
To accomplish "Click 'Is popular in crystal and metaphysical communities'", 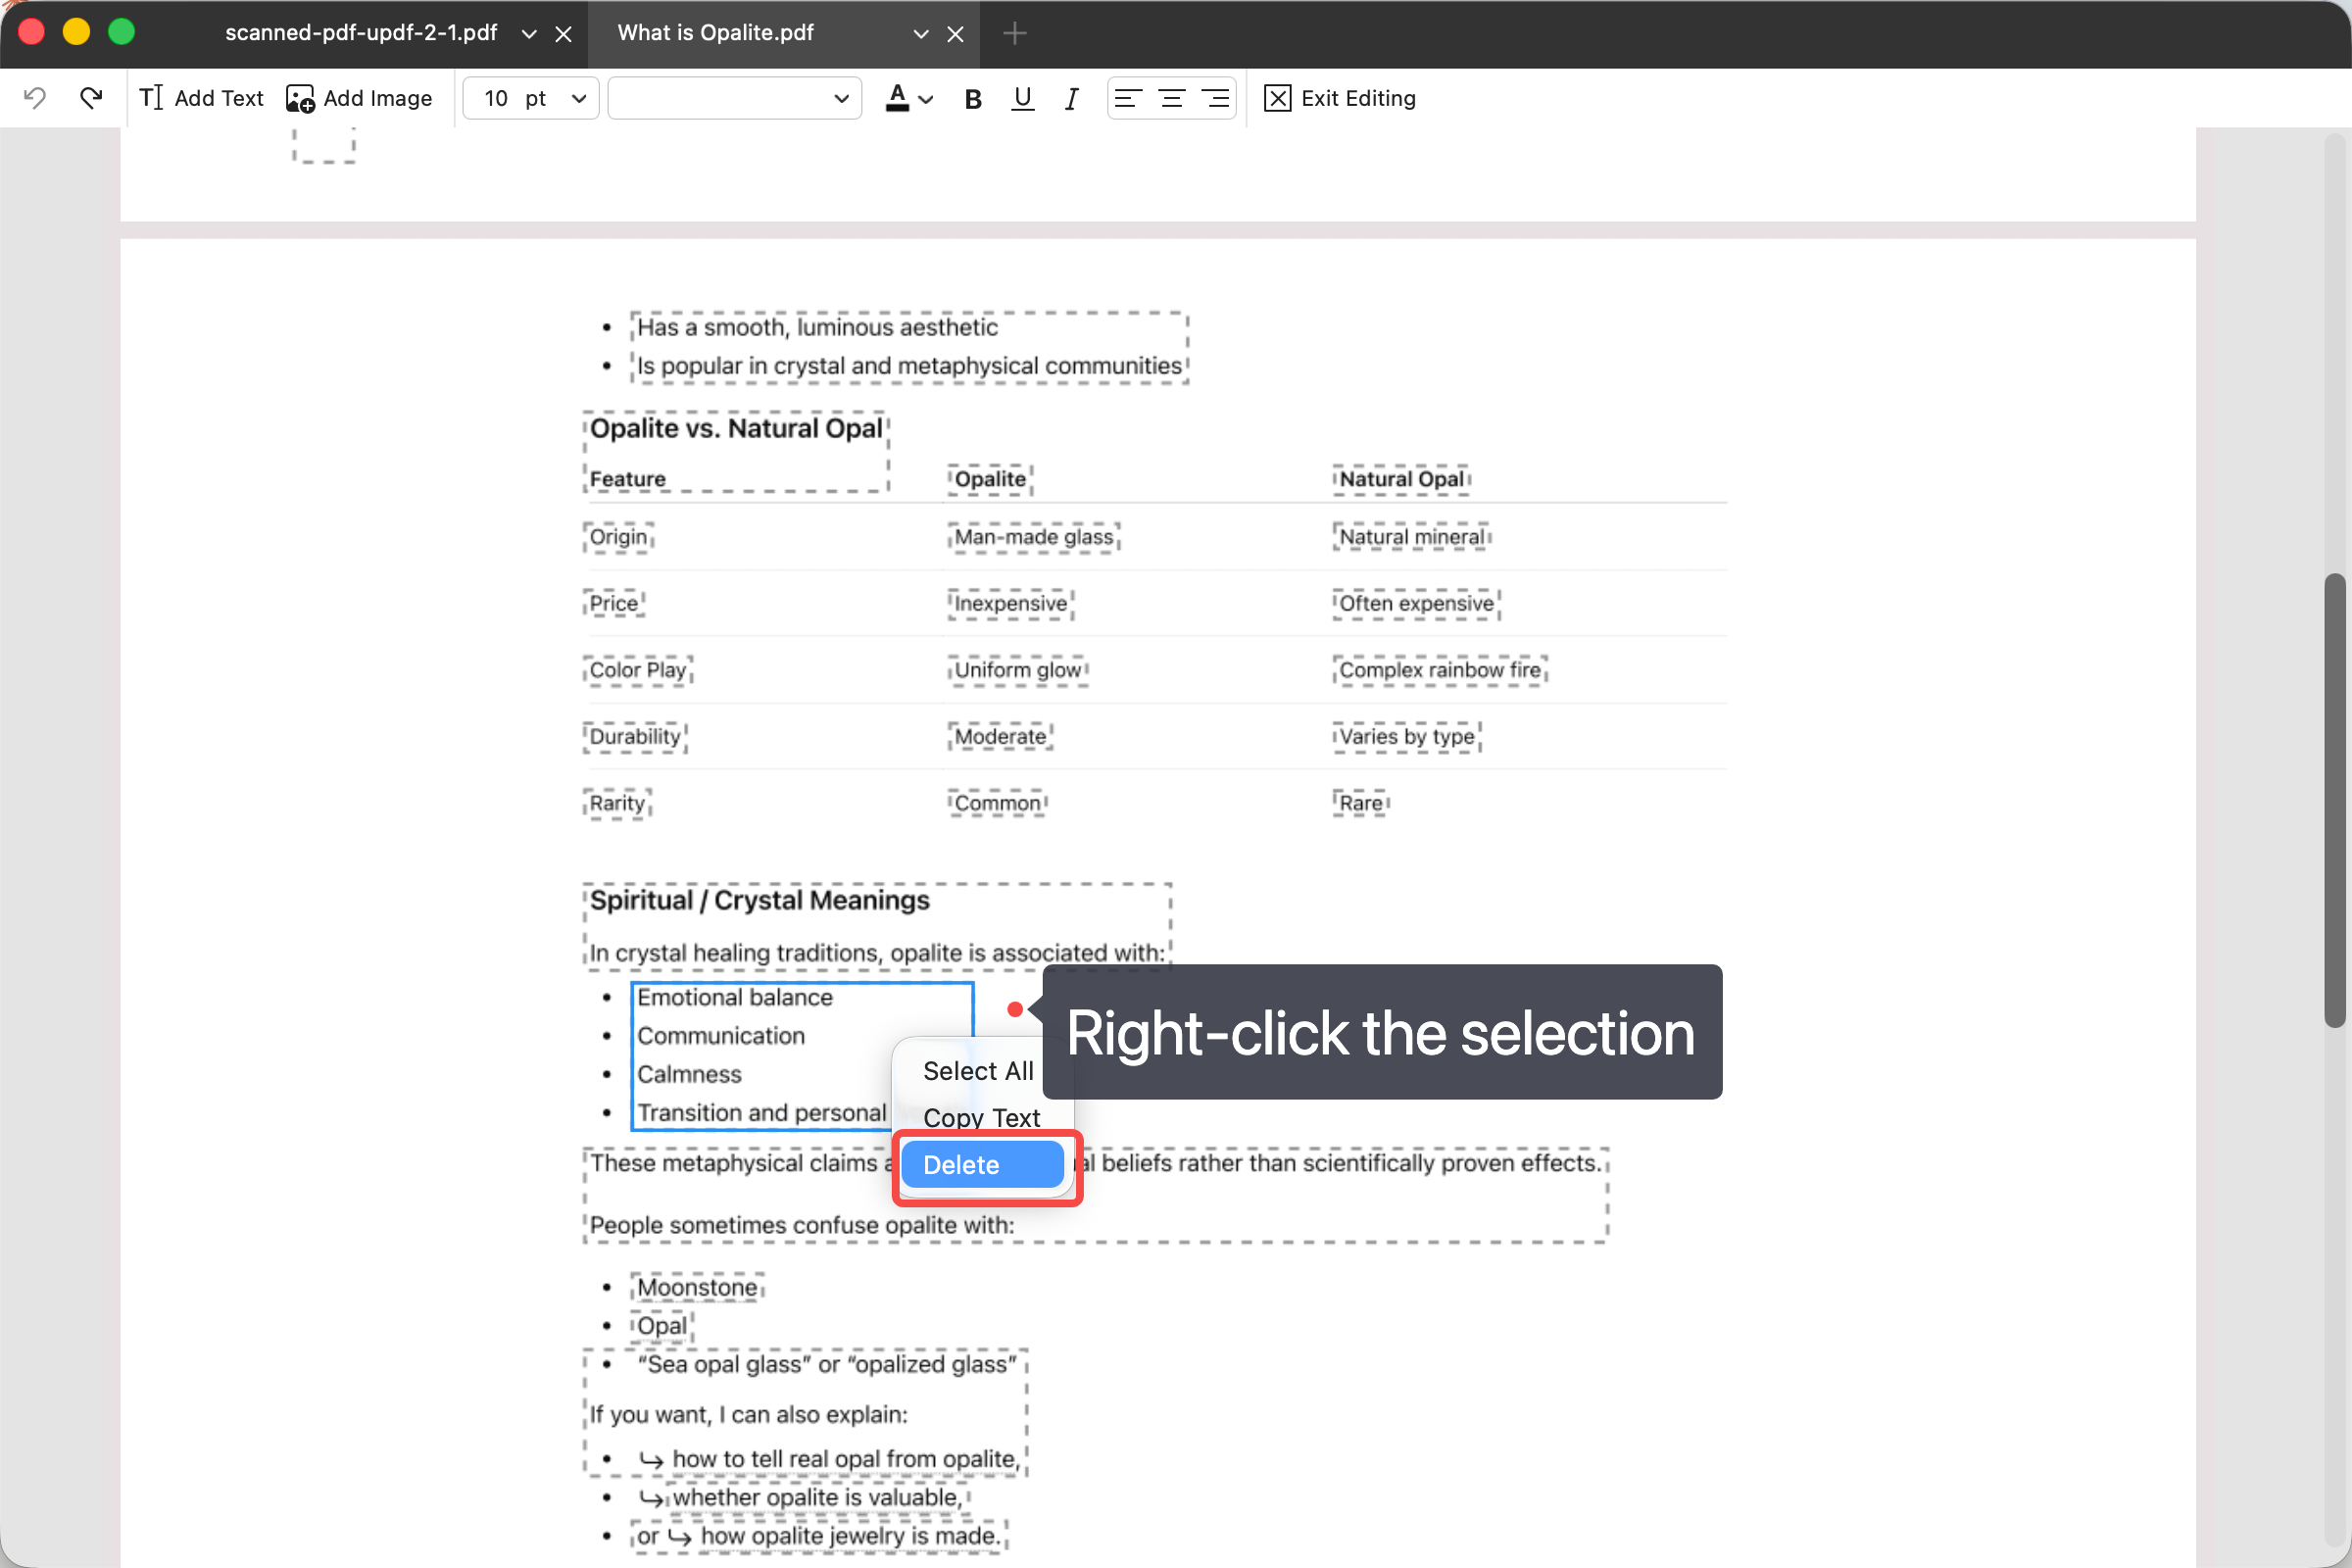I will (909, 366).
